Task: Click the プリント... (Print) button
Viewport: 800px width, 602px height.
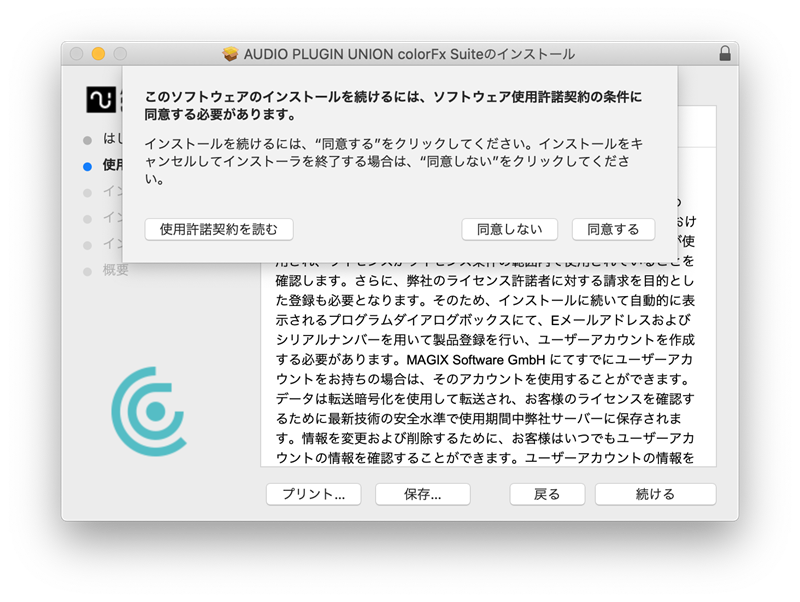Action: (x=314, y=494)
